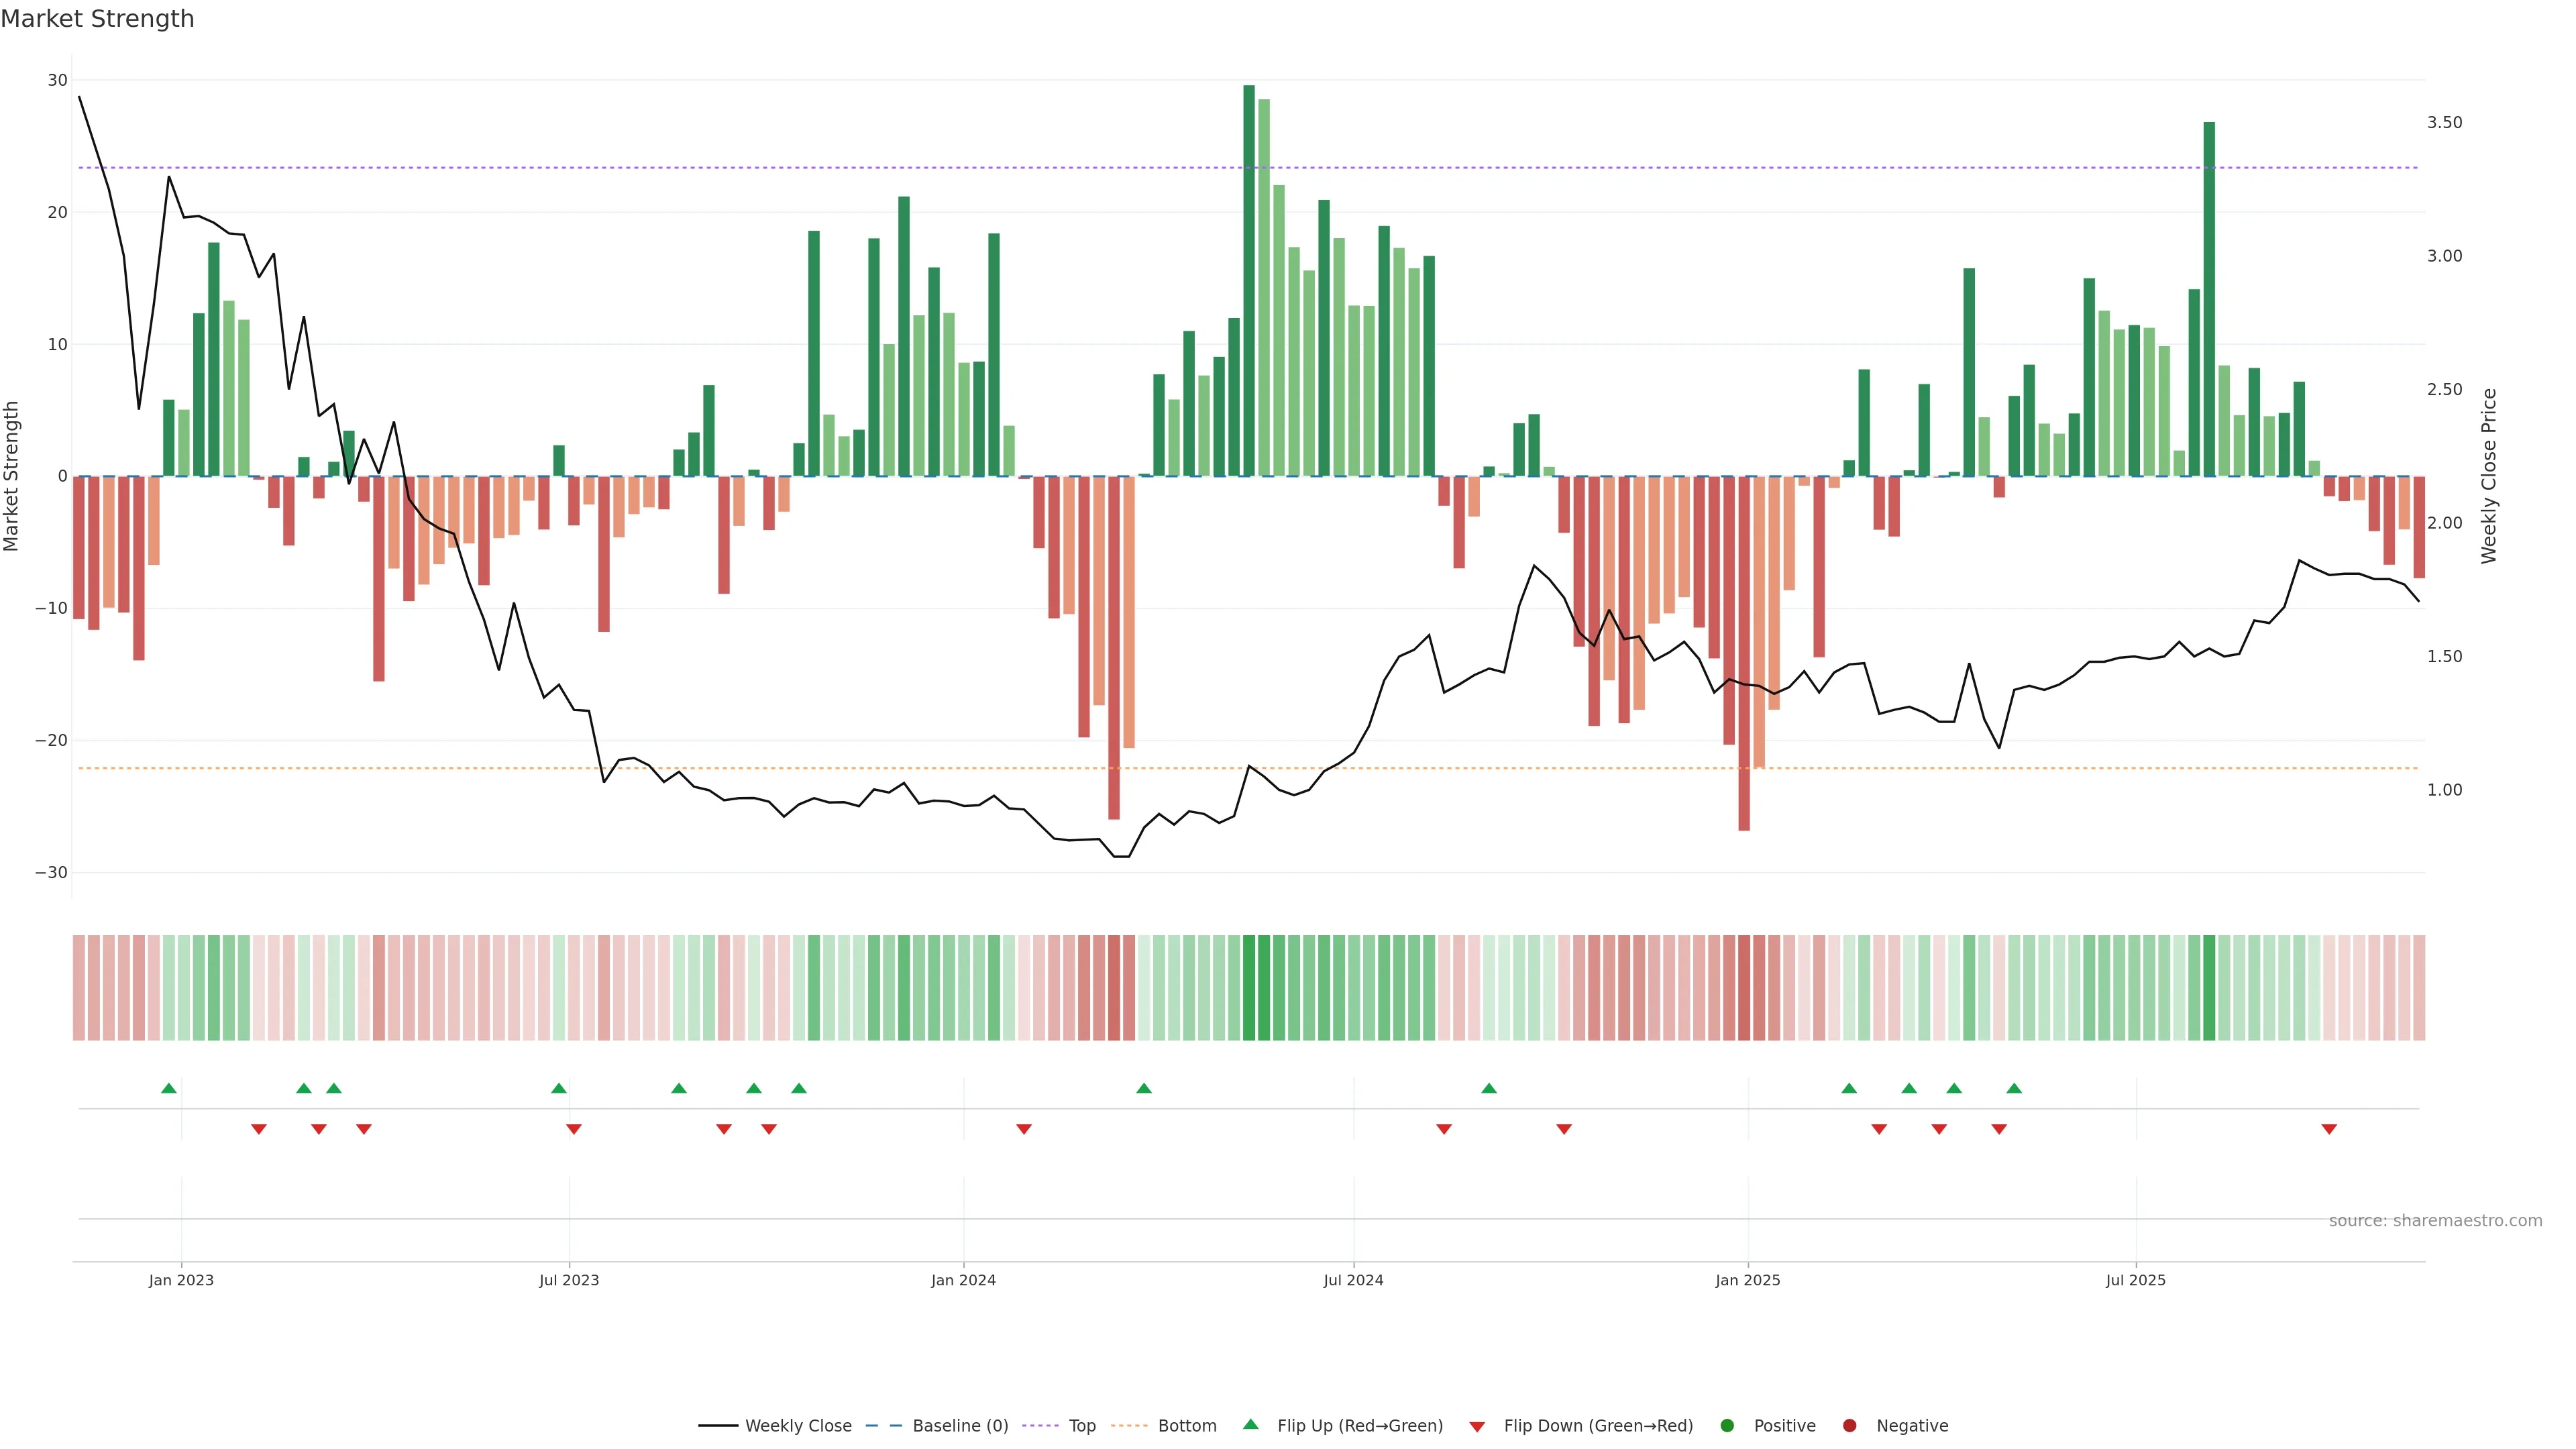Click the red Negative circle in legend

click(1849, 1426)
